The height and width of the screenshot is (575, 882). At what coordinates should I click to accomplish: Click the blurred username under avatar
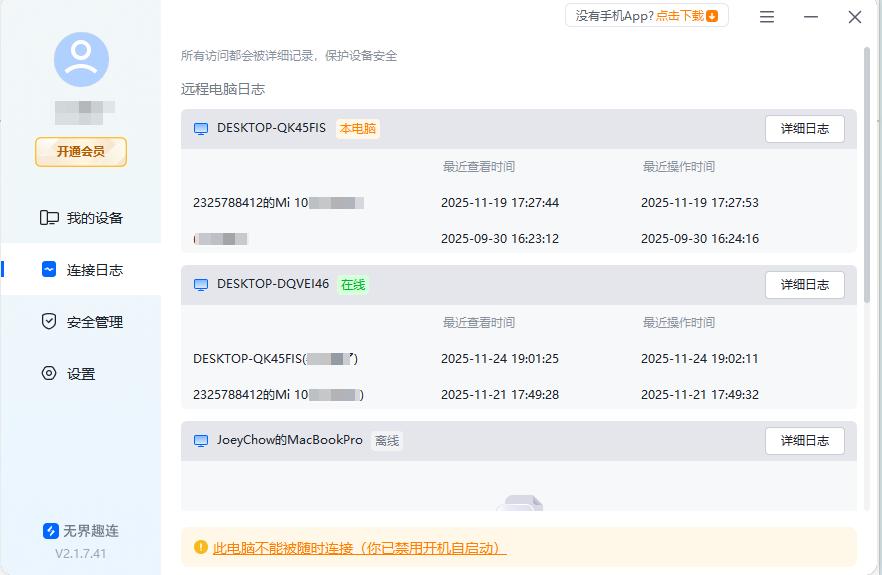[85, 113]
